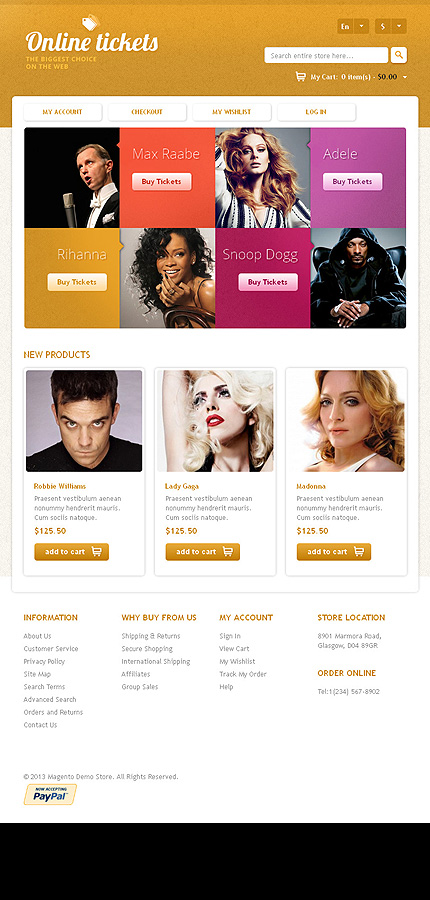Open the $ currency dropdown arrow
Viewport: 430px width, 900px height.
399,26
